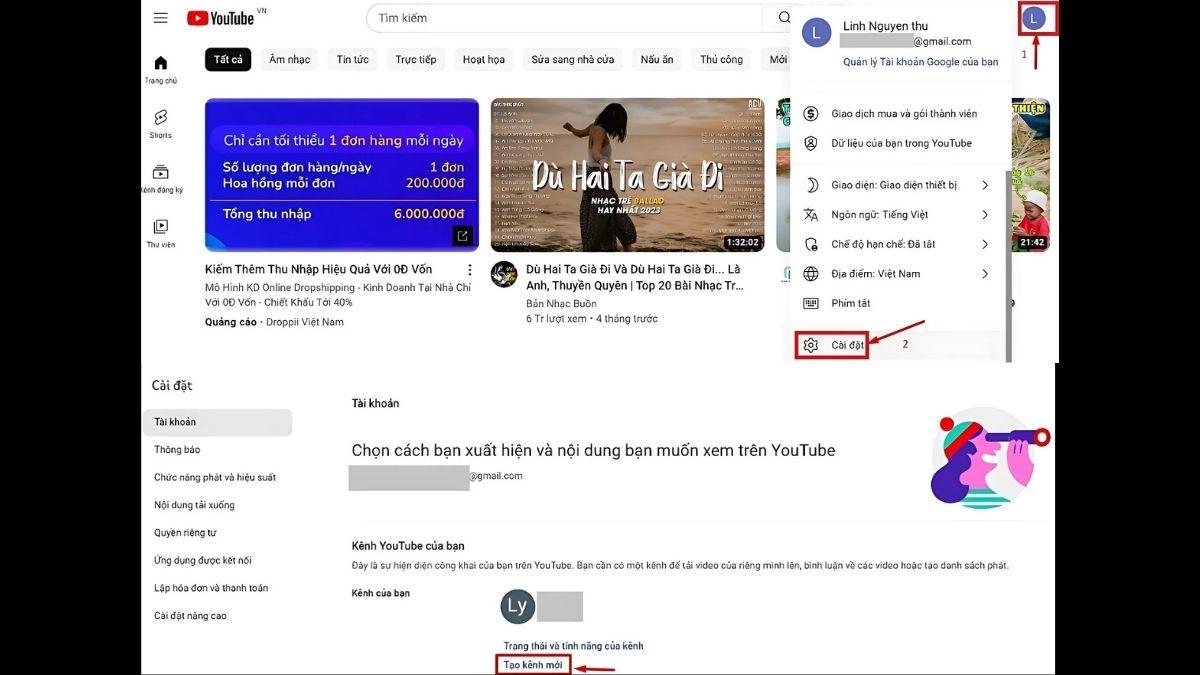Image resolution: width=1200 pixels, height=675 pixels.
Task: Select the Sửa sang nhà cửa chip
Action: point(573,60)
